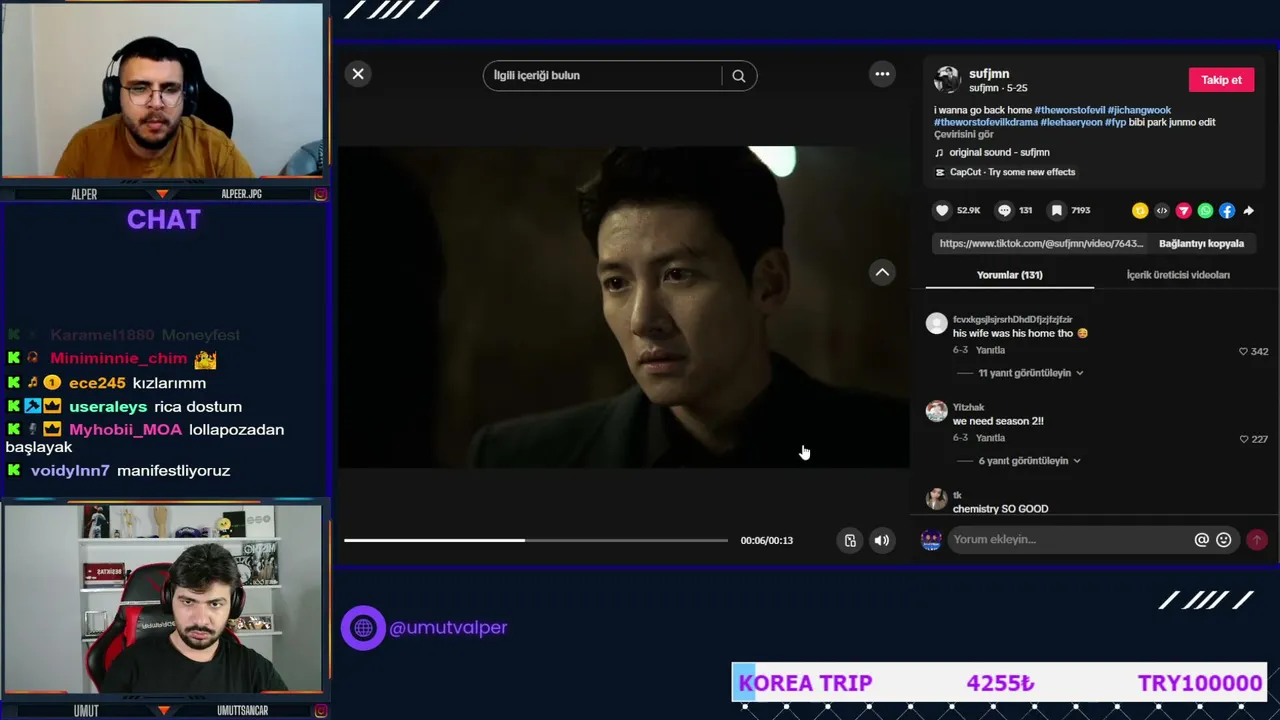Open Yitzhak's commenter avatar
This screenshot has height=720, width=1280.
[x=937, y=411]
